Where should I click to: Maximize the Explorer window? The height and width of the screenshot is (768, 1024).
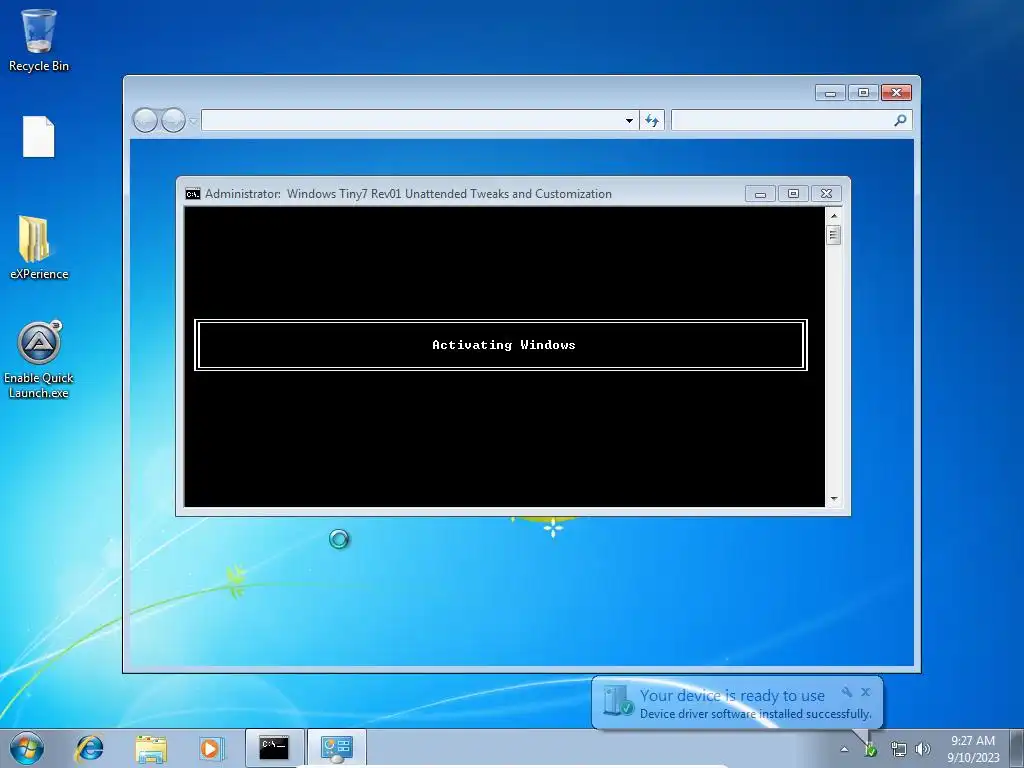tap(863, 93)
